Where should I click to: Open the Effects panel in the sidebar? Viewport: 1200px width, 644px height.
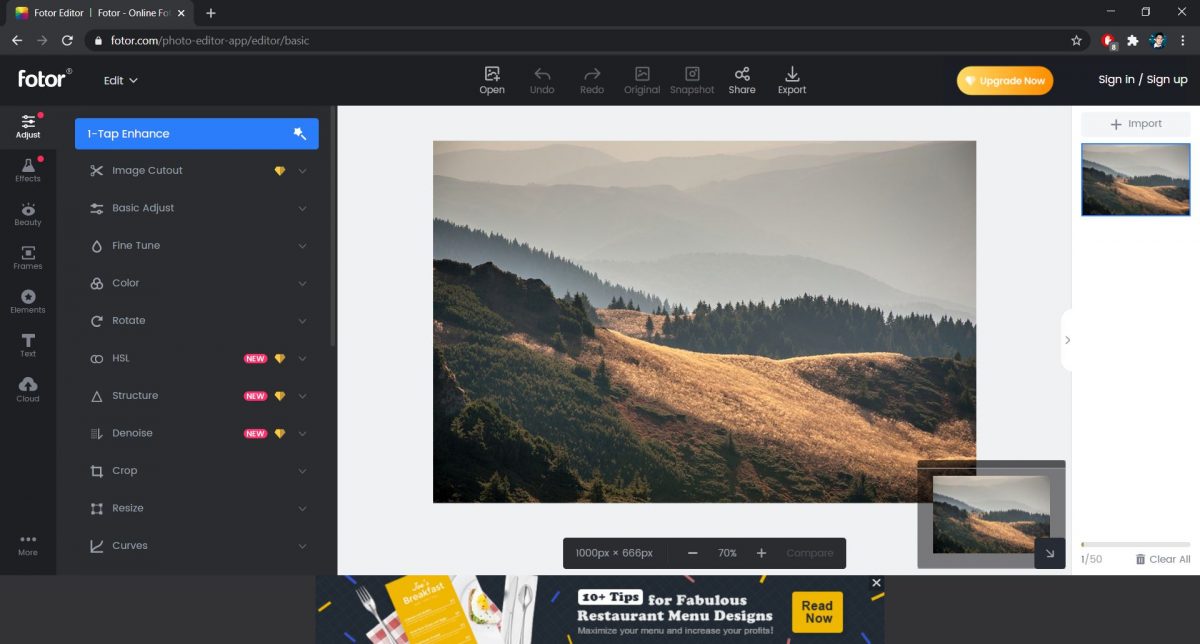pyautogui.click(x=28, y=170)
